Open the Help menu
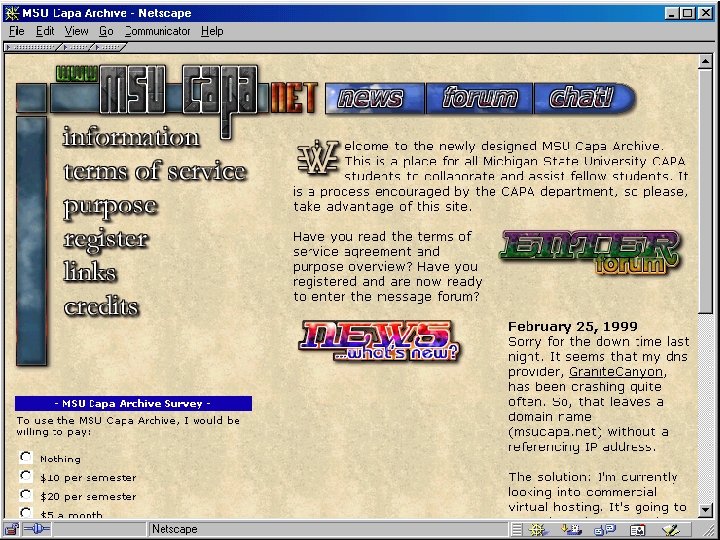720x540 pixels. point(212,31)
